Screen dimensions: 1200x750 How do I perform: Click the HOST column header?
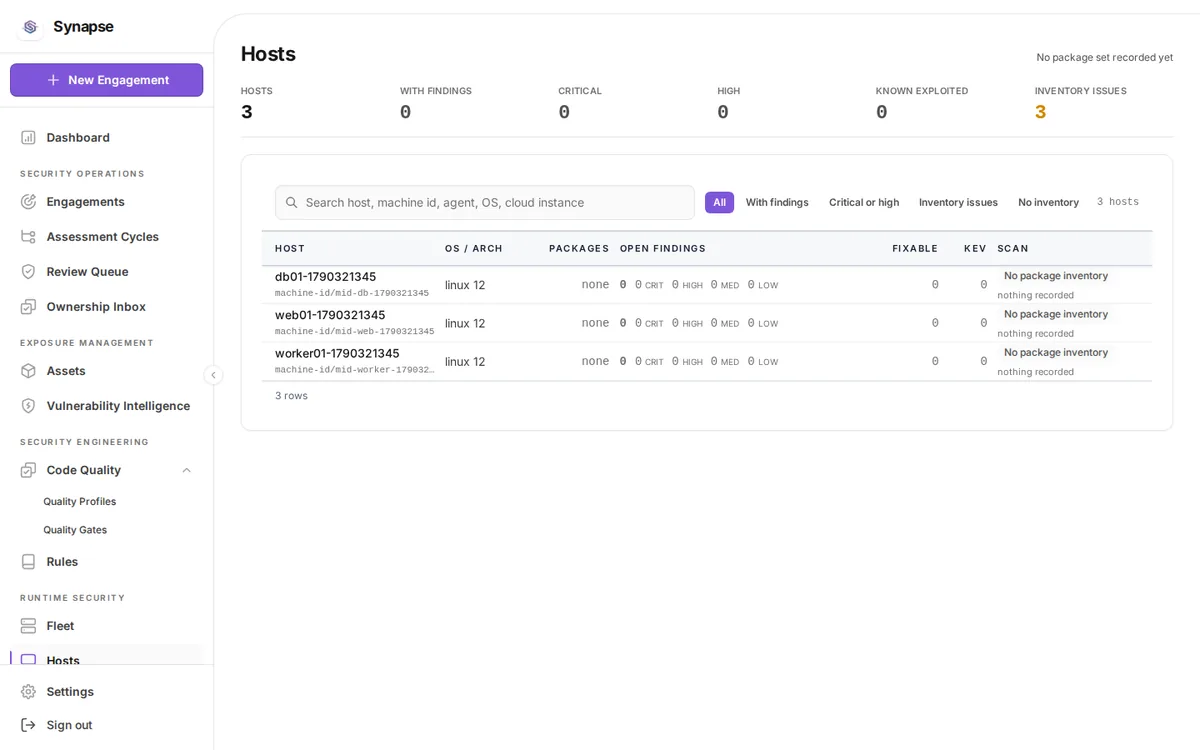tap(290, 248)
